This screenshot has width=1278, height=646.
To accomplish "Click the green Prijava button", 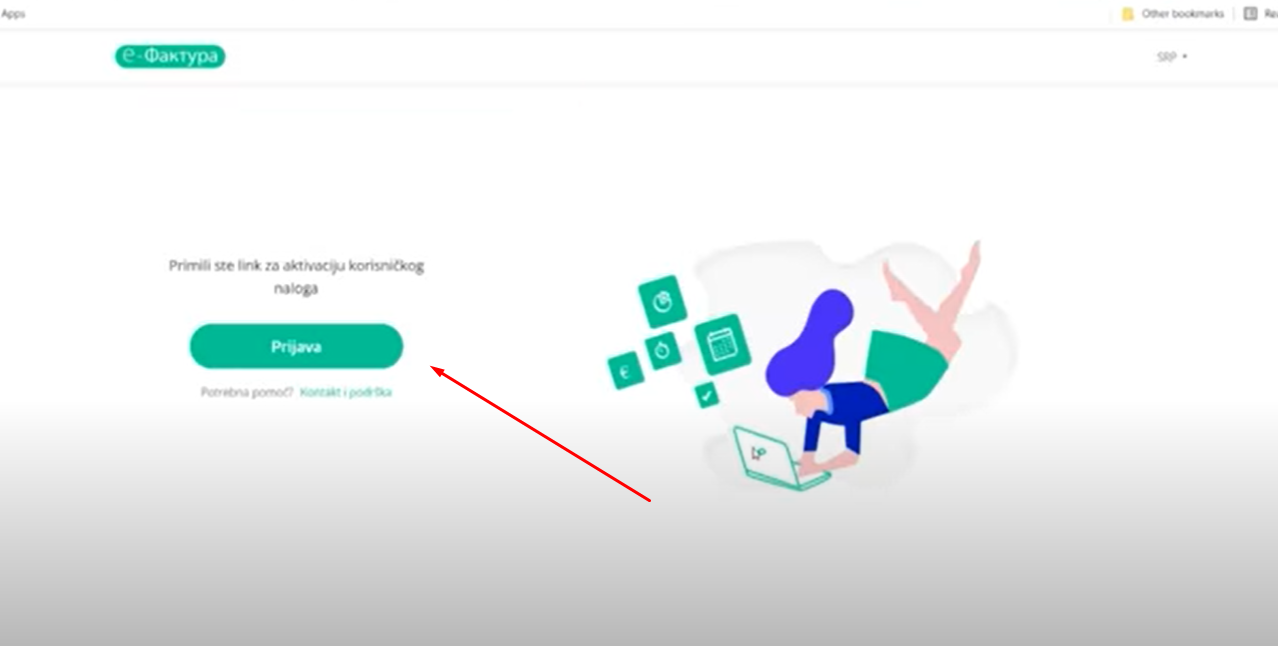I will point(296,347).
